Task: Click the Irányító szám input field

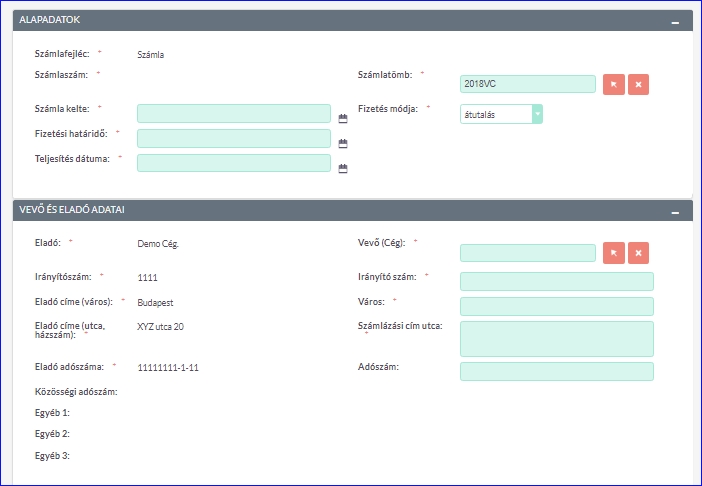Action: click(556, 281)
